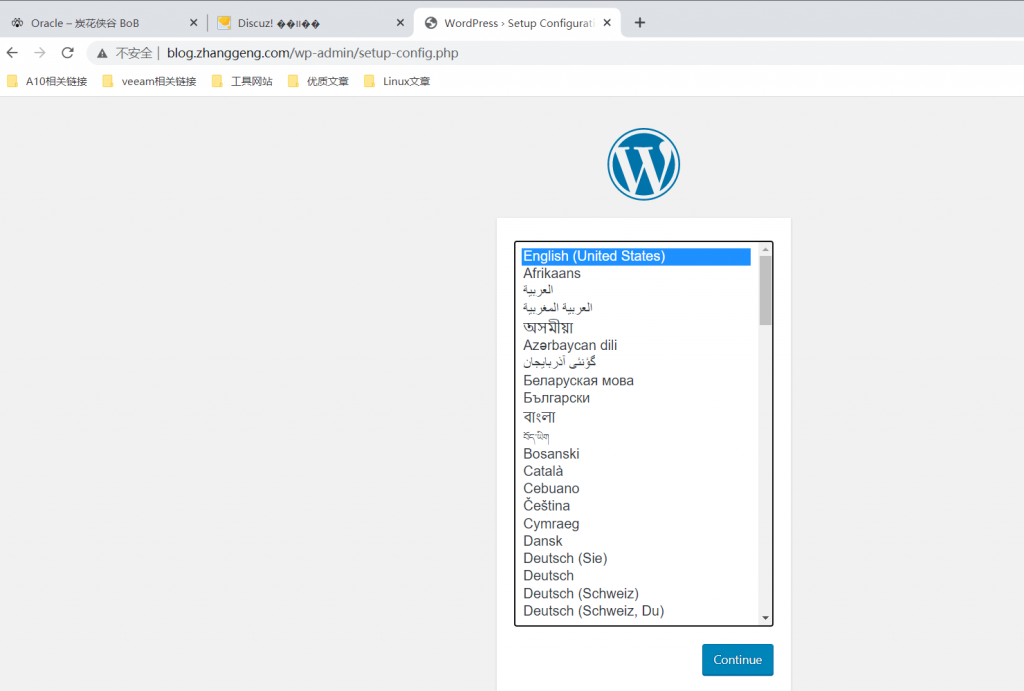This screenshot has height=691, width=1024.
Task: Click the Continue button
Action: (737, 660)
